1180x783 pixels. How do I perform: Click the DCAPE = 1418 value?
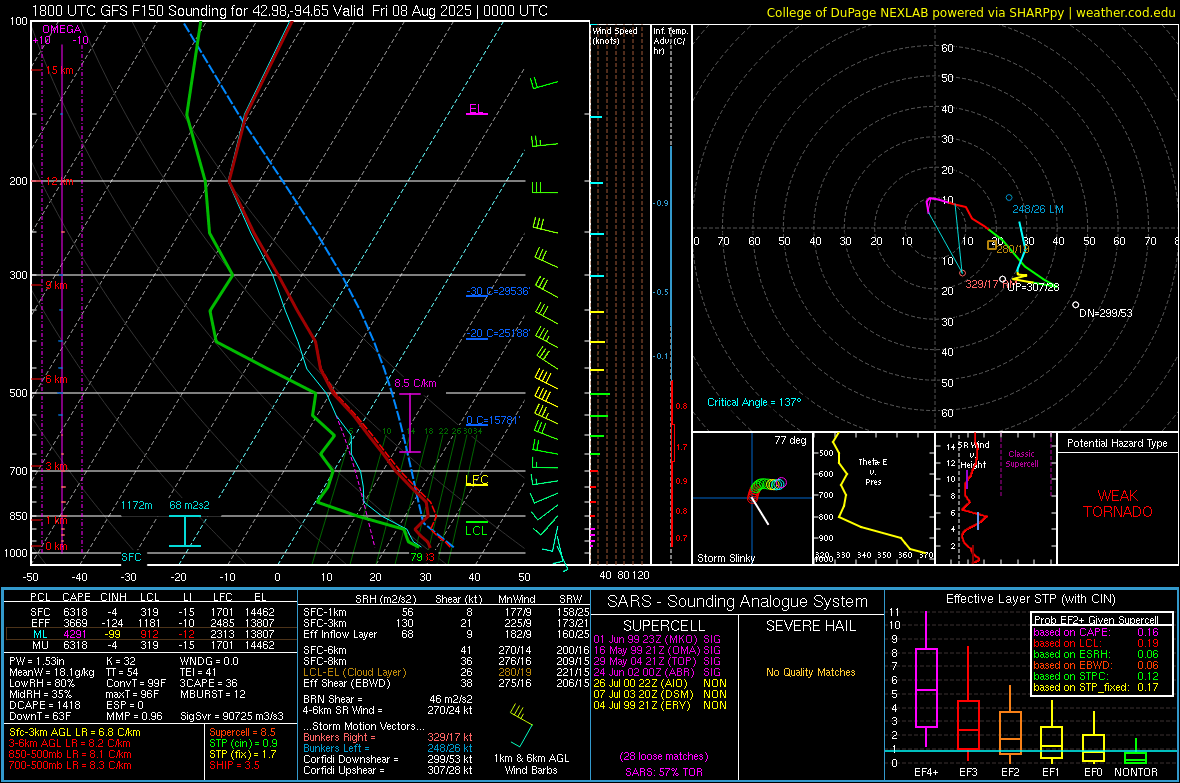point(44,705)
